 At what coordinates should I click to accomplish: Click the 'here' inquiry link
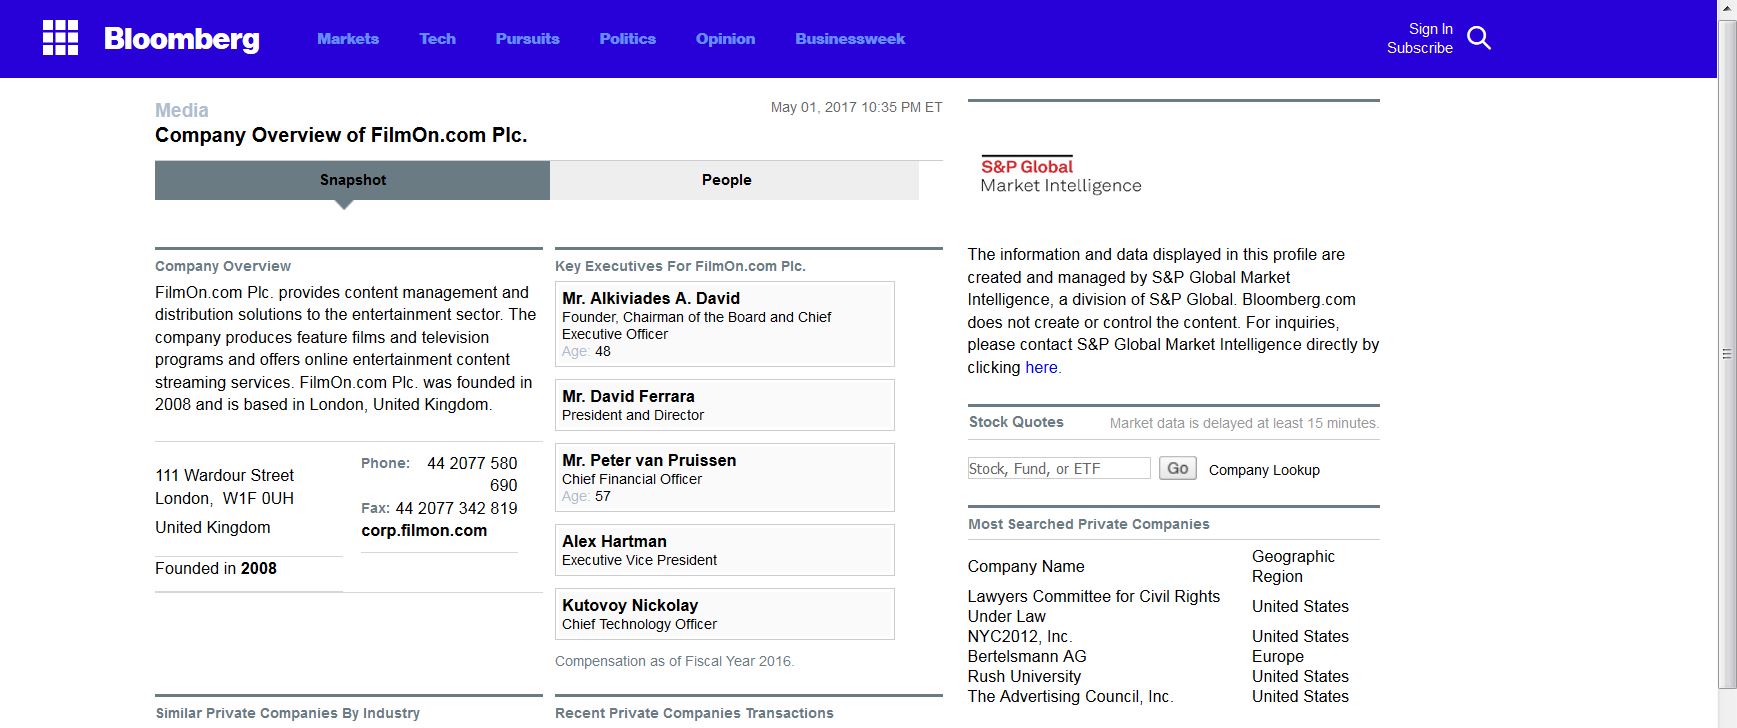tap(1041, 367)
